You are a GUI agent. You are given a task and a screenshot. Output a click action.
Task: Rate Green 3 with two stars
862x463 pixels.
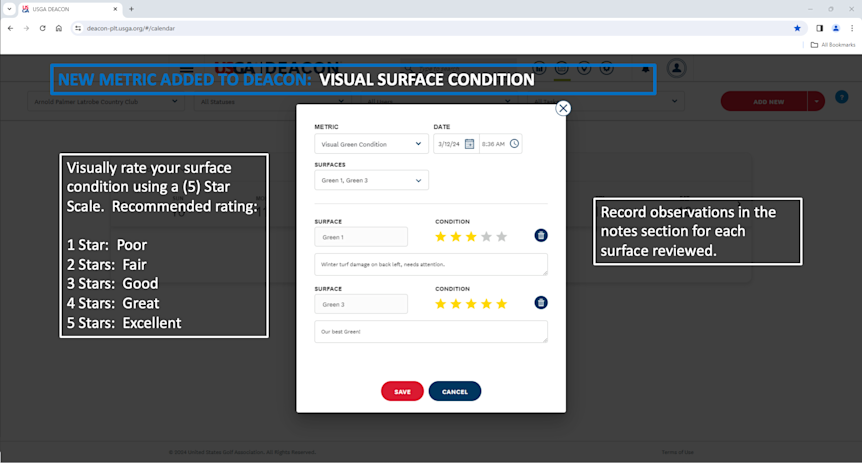pos(456,304)
